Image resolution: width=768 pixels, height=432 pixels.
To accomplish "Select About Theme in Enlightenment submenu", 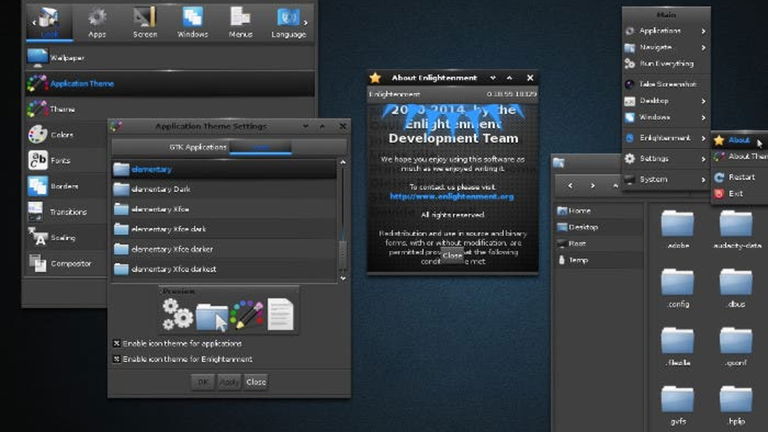I will tap(740, 156).
